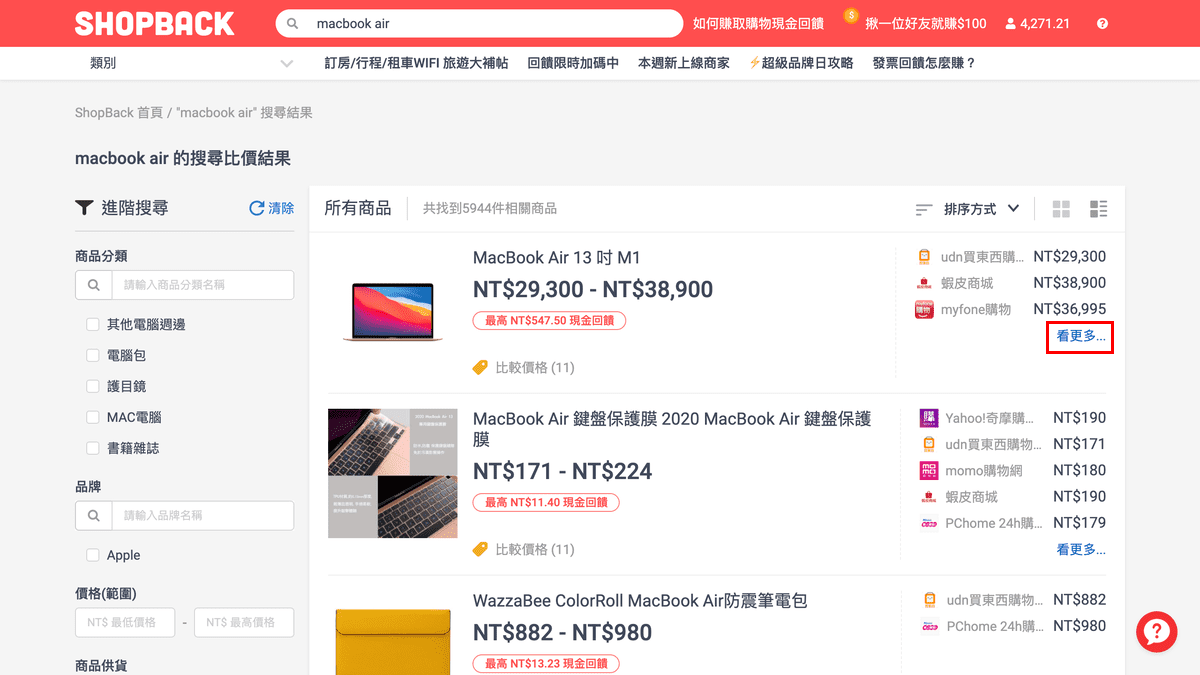
Task: Click the 蝦皮商城 merchant icon
Action: (x=925, y=282)
